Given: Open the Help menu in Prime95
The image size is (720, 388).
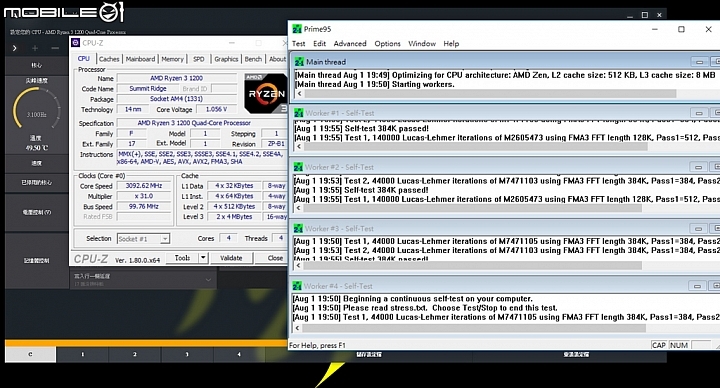Looking at the screenshot, I should 451,44.
